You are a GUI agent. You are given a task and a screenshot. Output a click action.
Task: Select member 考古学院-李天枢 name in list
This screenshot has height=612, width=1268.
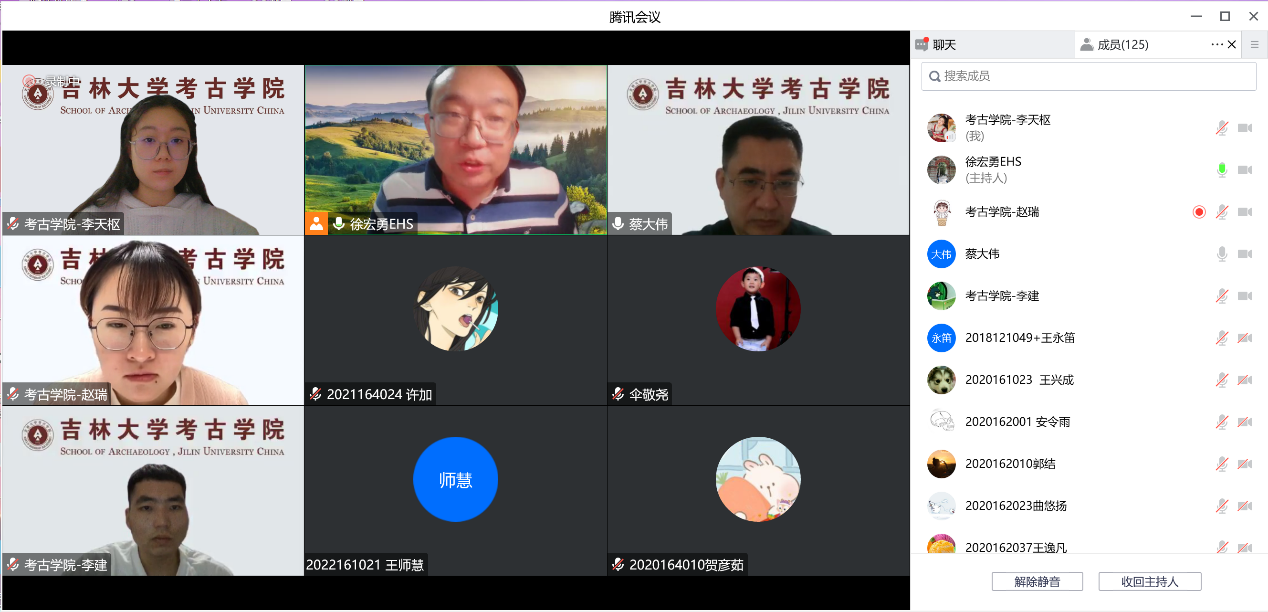[1008, 120]
